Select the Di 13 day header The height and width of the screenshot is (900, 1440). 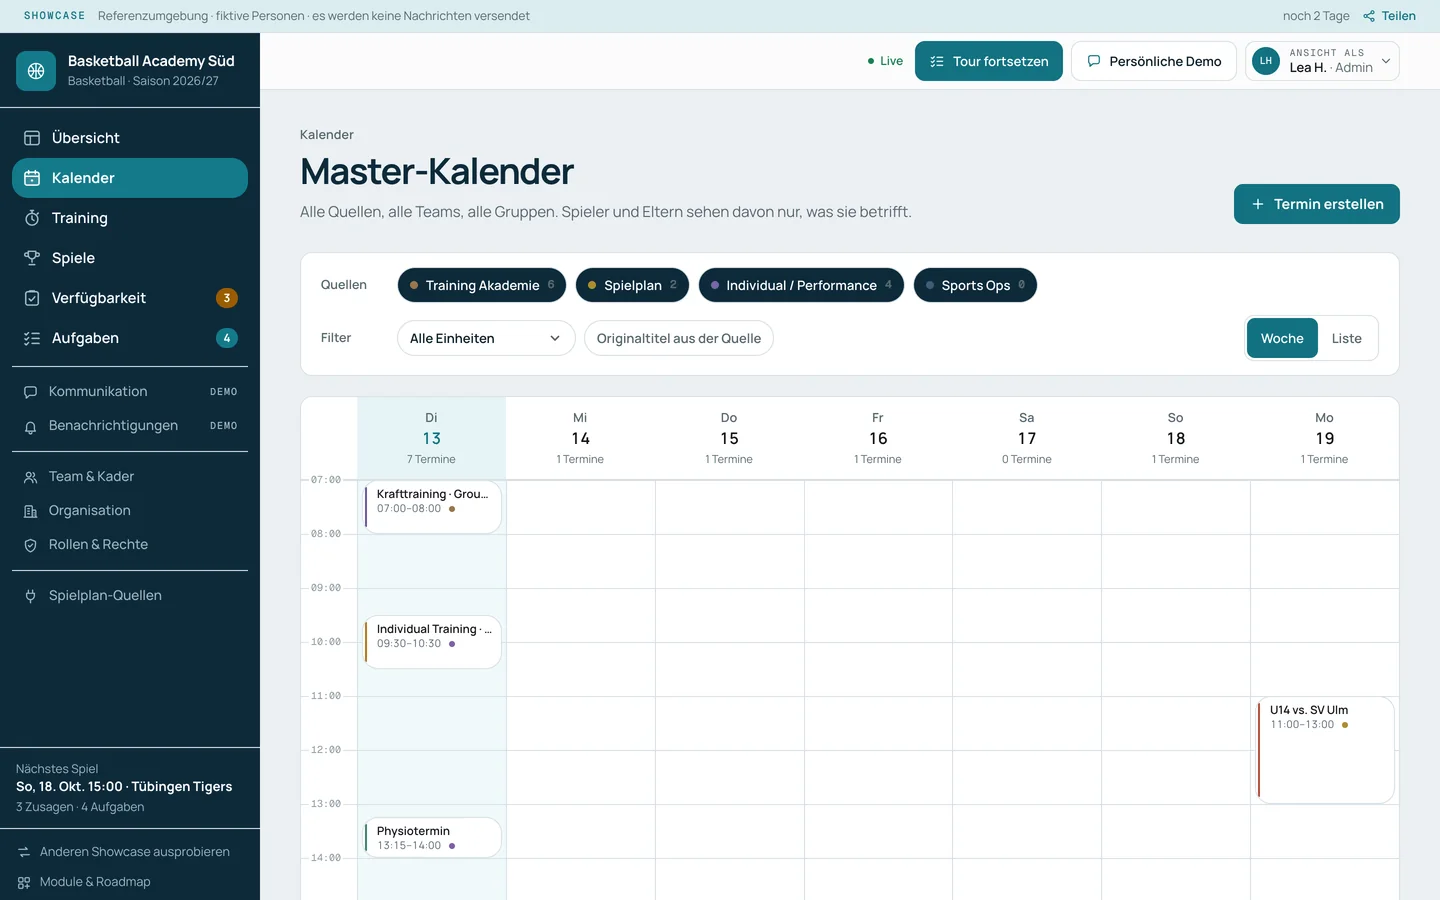(431, 439)
